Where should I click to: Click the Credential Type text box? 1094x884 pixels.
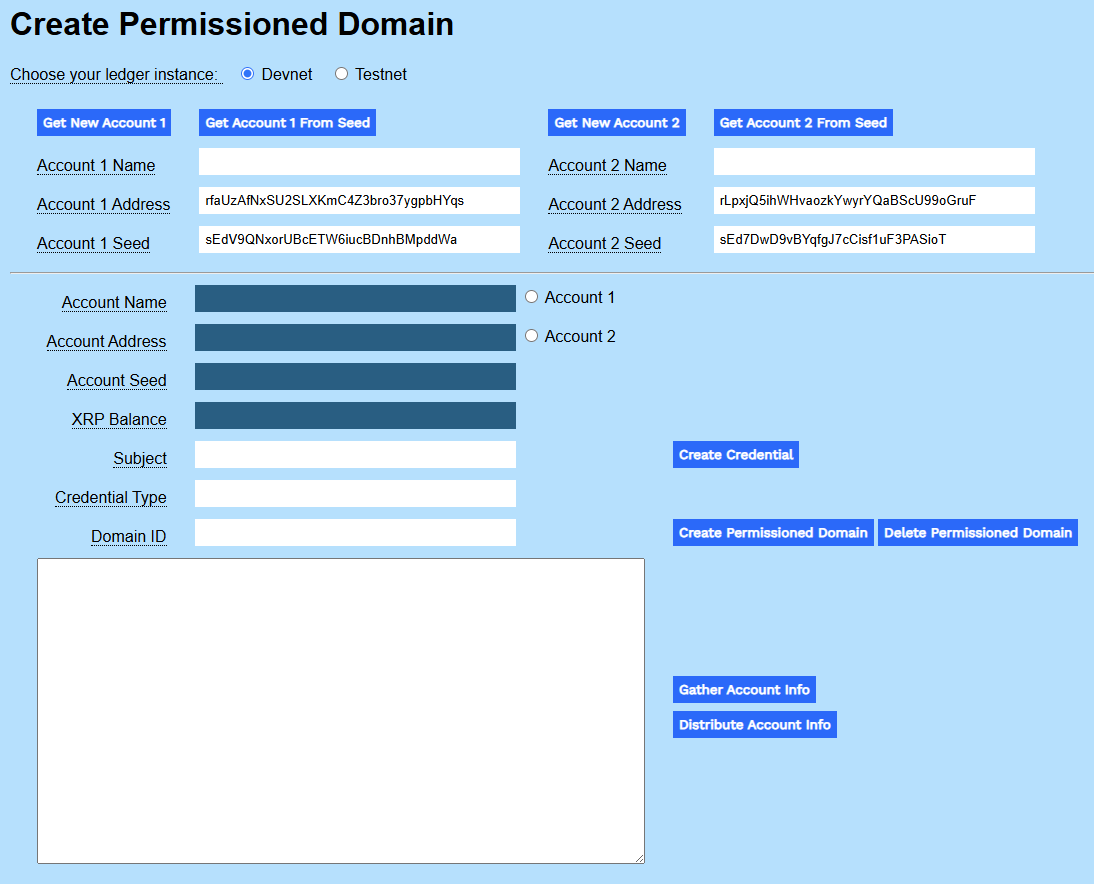tap(355, 494)
